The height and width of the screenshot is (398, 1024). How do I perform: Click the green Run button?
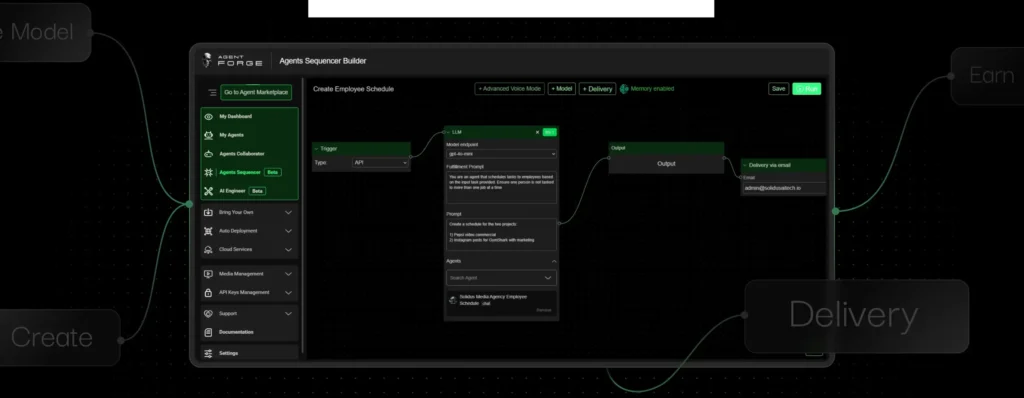(x=807, y=89)
